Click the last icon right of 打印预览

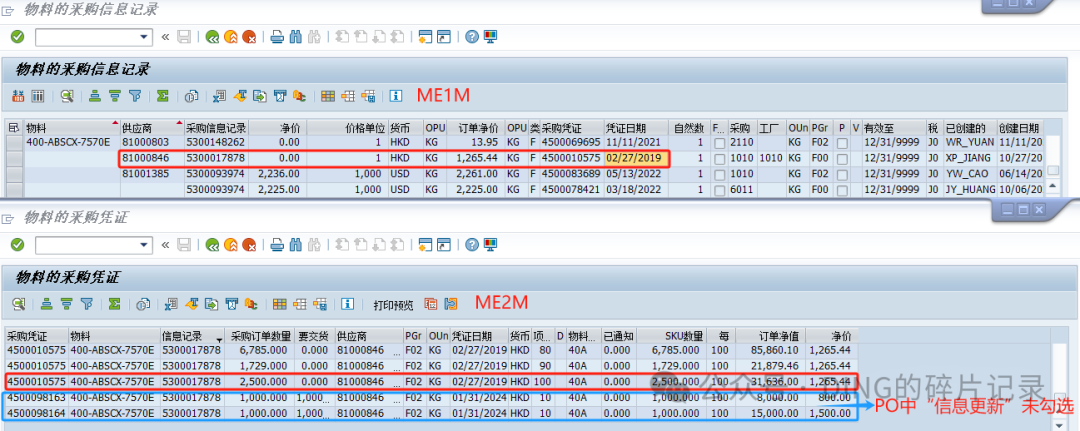[x=450, y=304]
